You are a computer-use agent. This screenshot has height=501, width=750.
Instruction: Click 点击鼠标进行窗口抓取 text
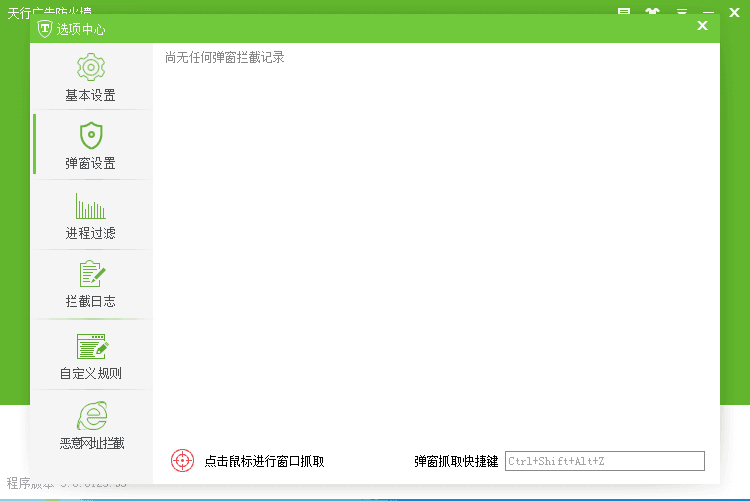click(264, 461)
